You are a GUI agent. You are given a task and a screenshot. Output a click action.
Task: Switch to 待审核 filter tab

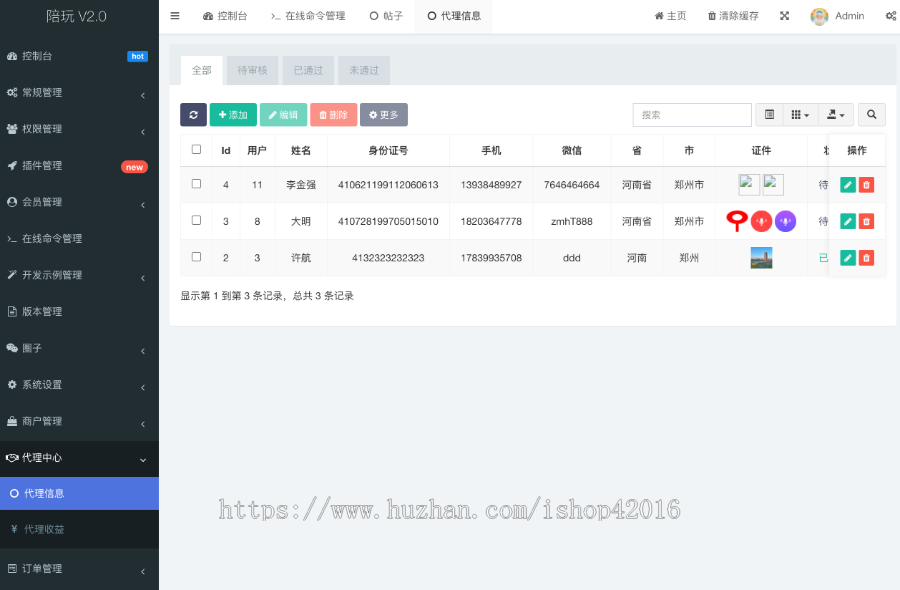(x=253, y=71)
